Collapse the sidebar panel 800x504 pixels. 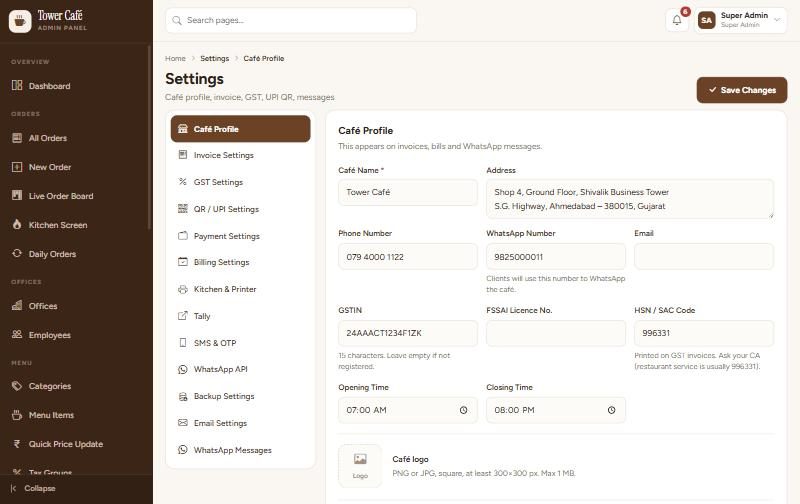pos(34,488)
